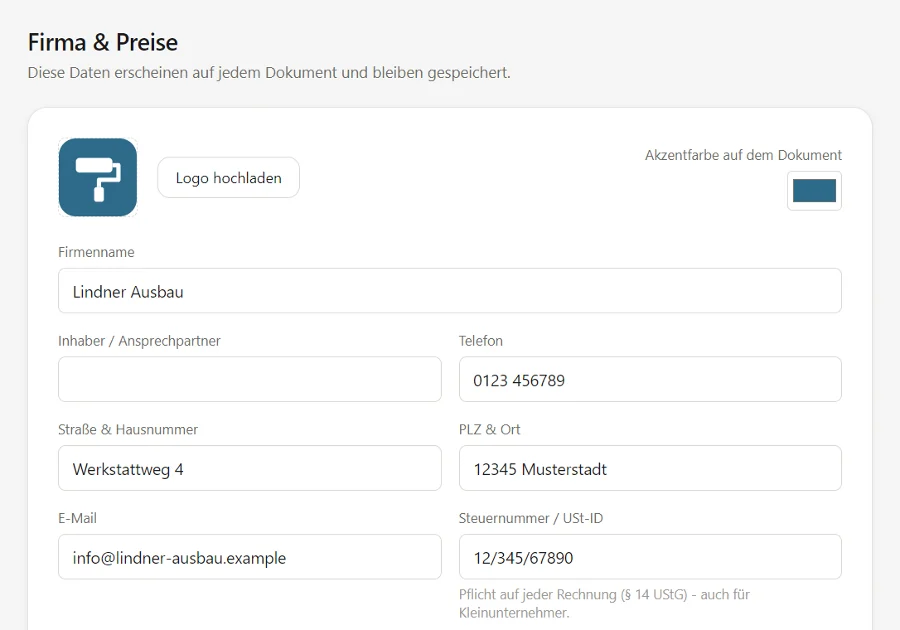The height and width of the screenshot is (630, 900).
Task: Click the Telefon label
Action: [480, 341]
